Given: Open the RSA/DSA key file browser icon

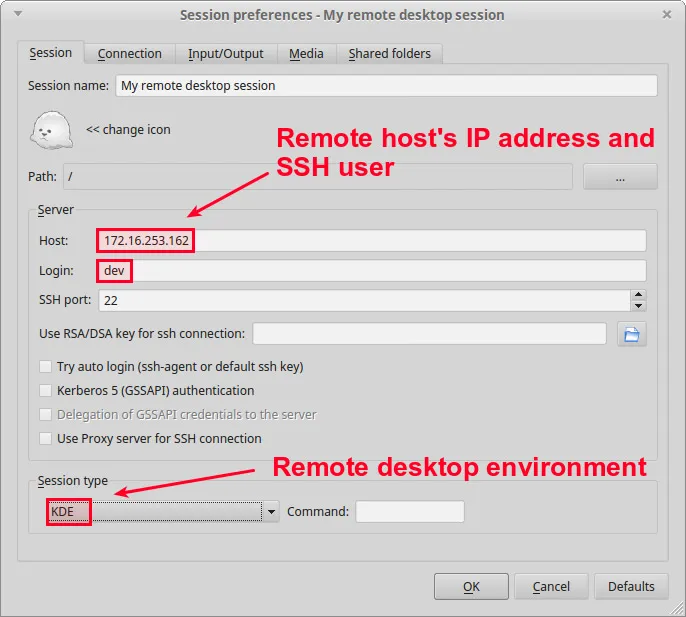Looking at the screenshot, I should click(x=631, y=334).
